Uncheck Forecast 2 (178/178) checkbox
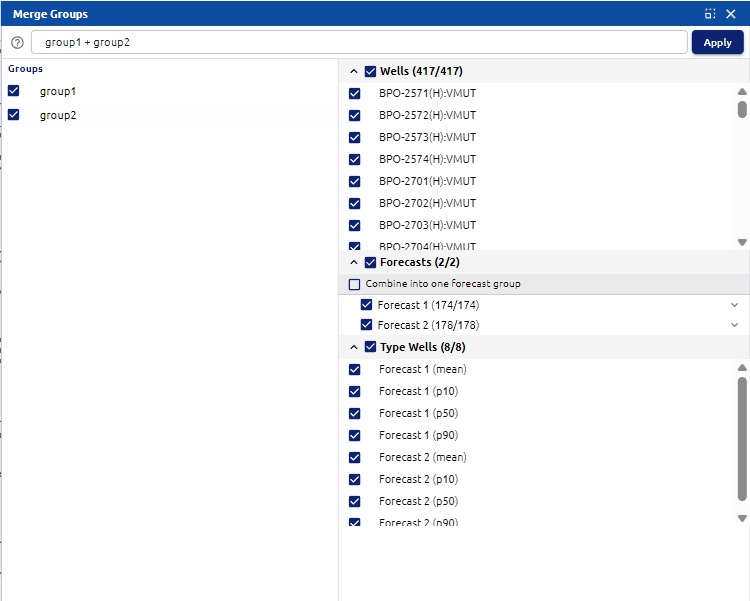The width and height of the screenshot is (750, 601). [366, 325]
